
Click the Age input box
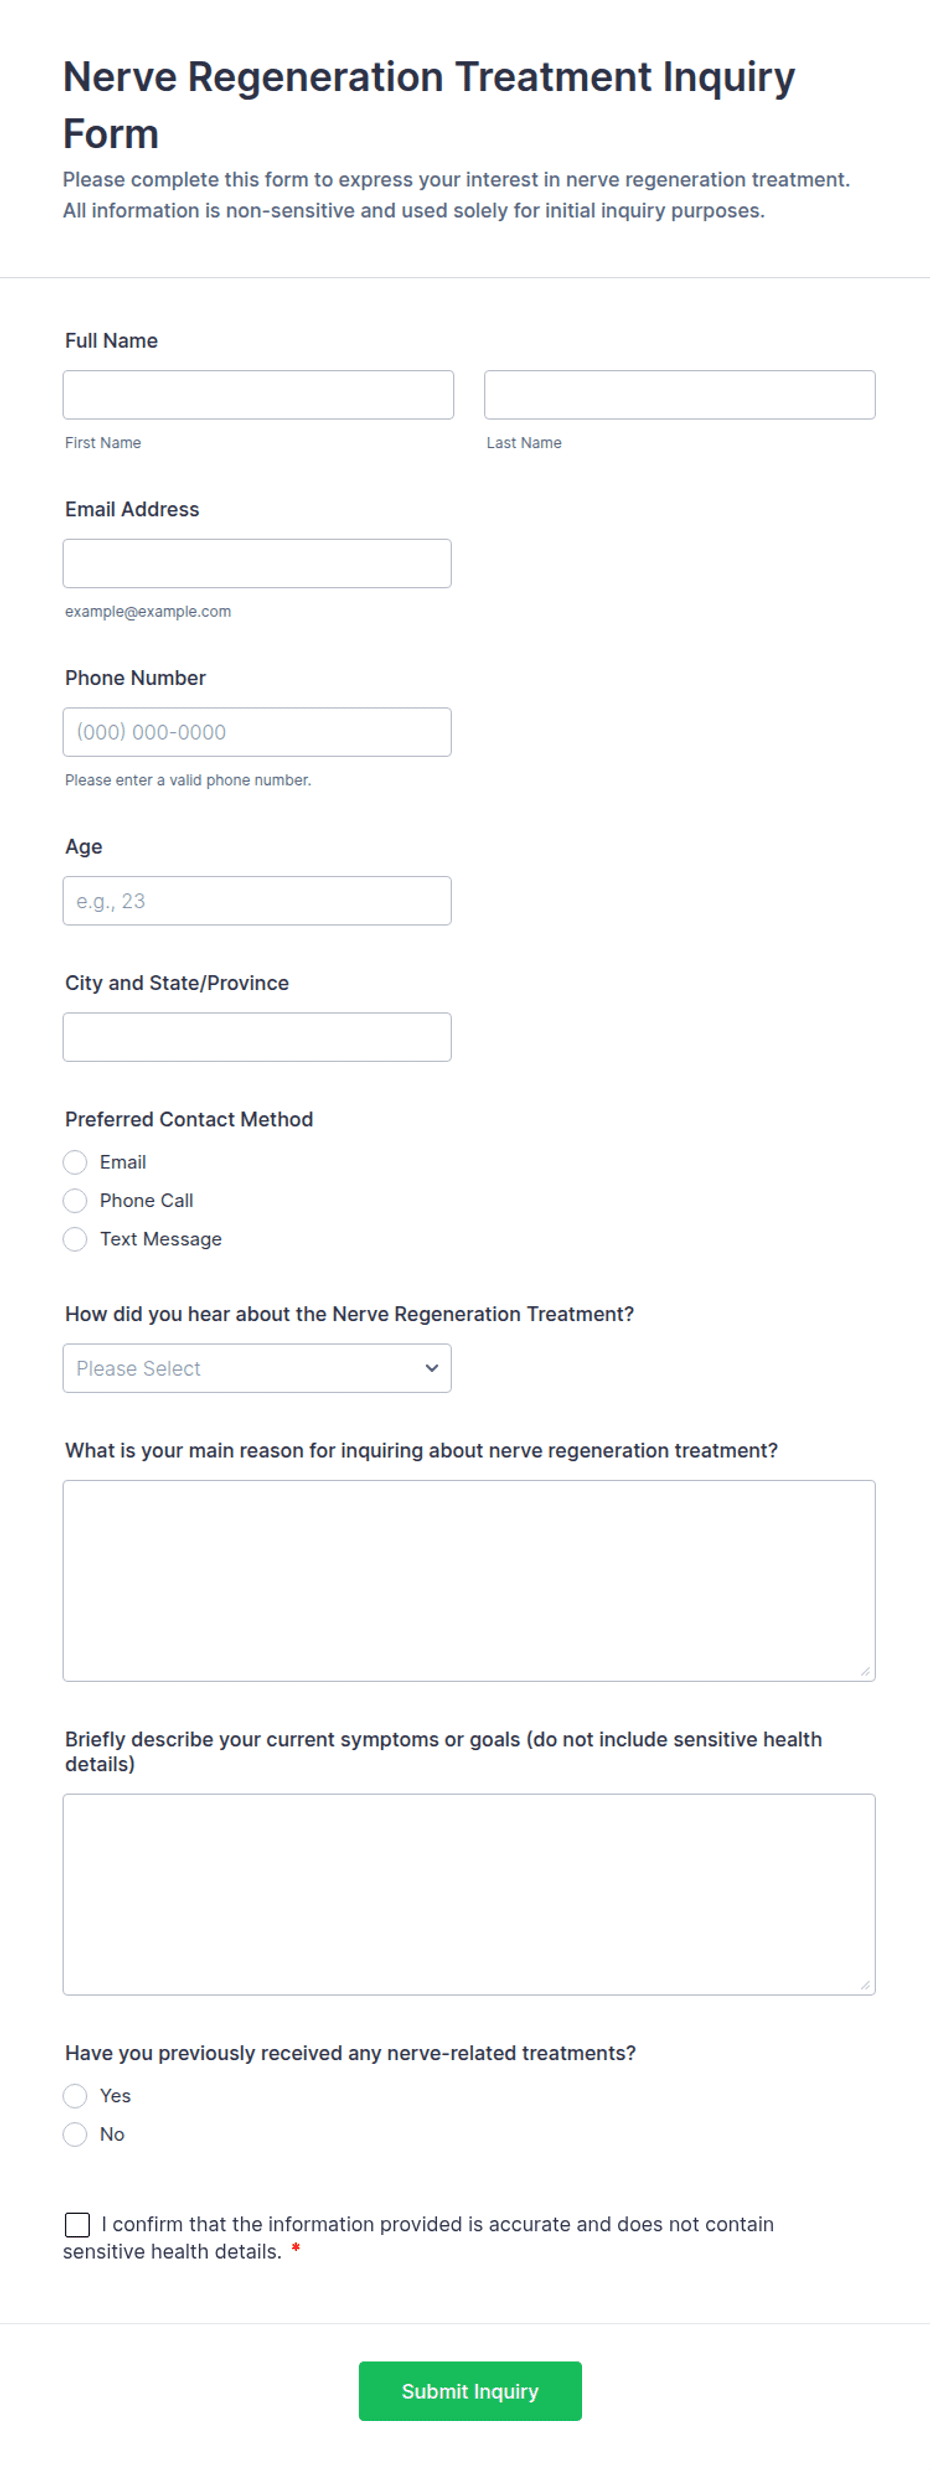tap(257, 901)
